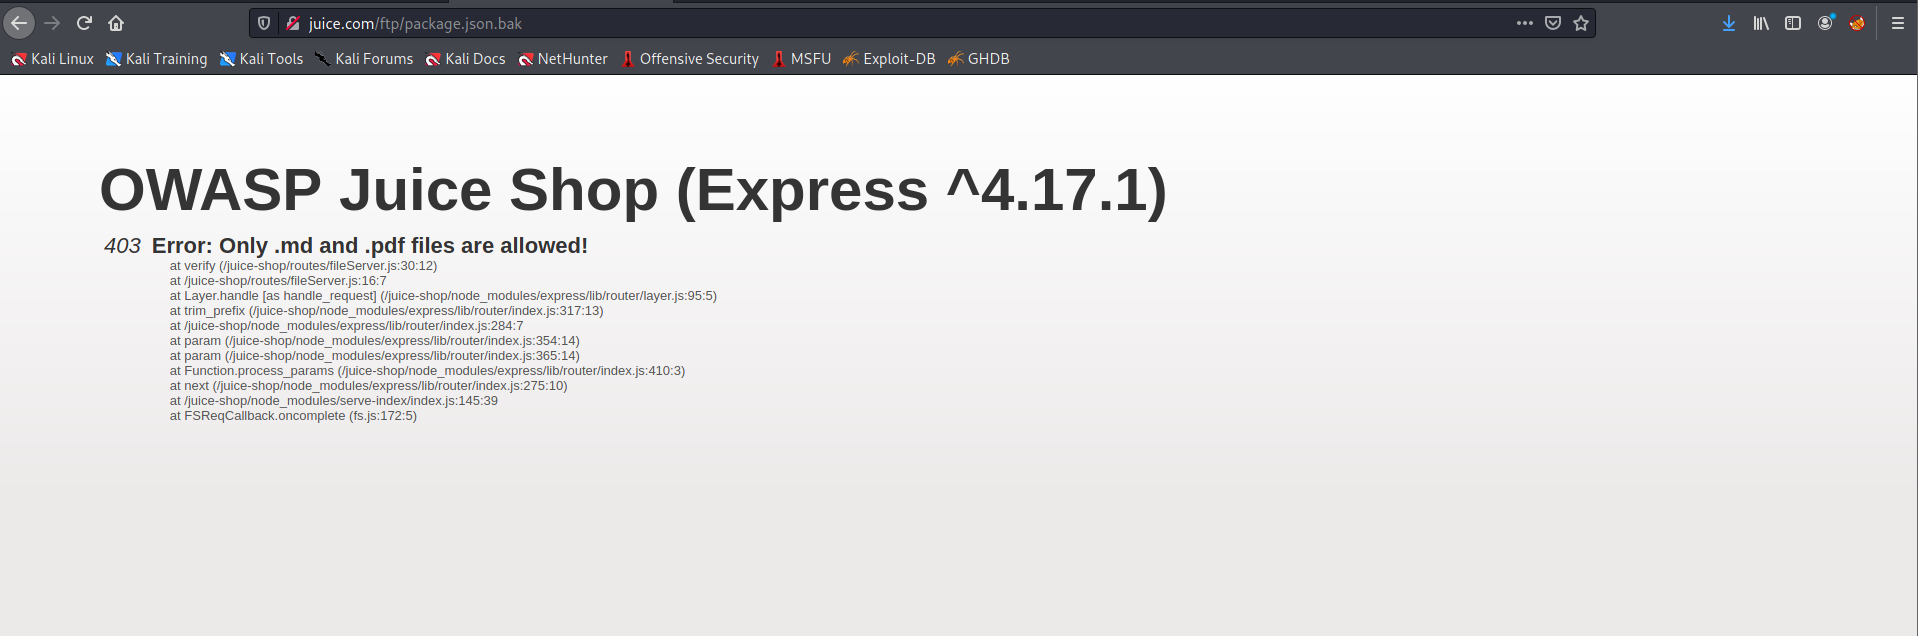This screenshot has width=1918, height=636.
Task: Open Kali Forums bookmark
Action: click(364, 59)
